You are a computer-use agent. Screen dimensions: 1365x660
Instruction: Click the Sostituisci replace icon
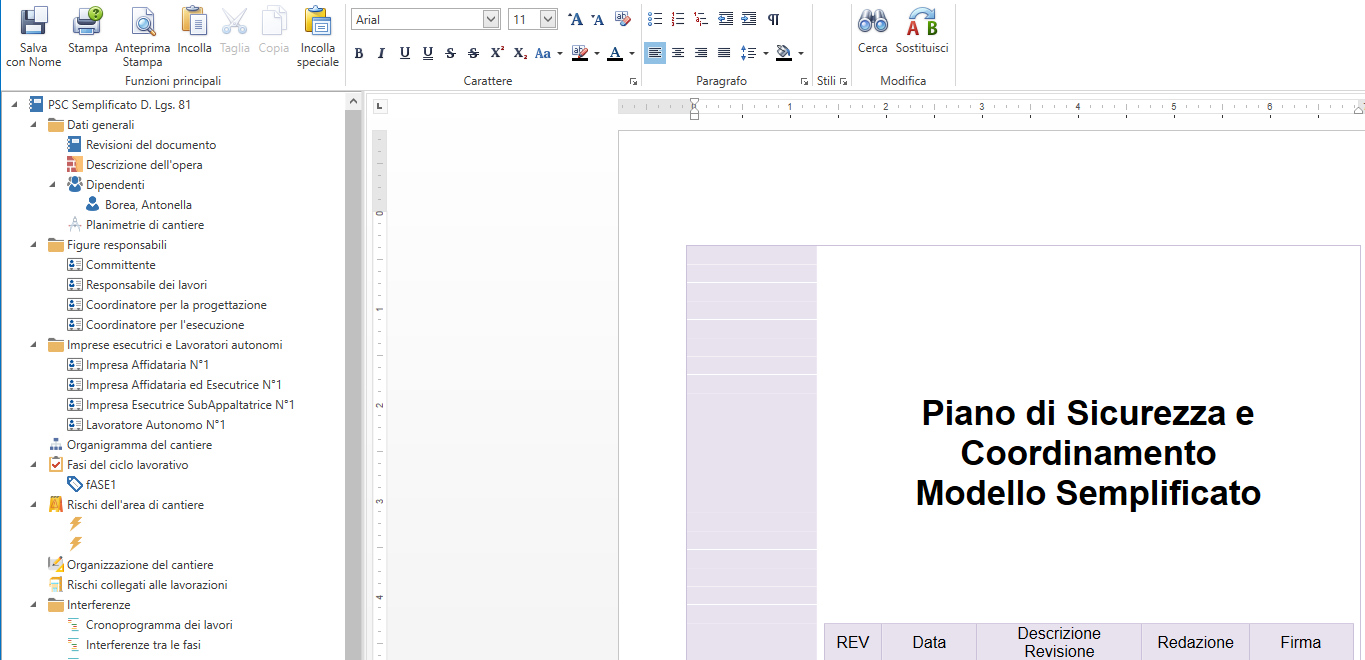[x=922, y=21]
